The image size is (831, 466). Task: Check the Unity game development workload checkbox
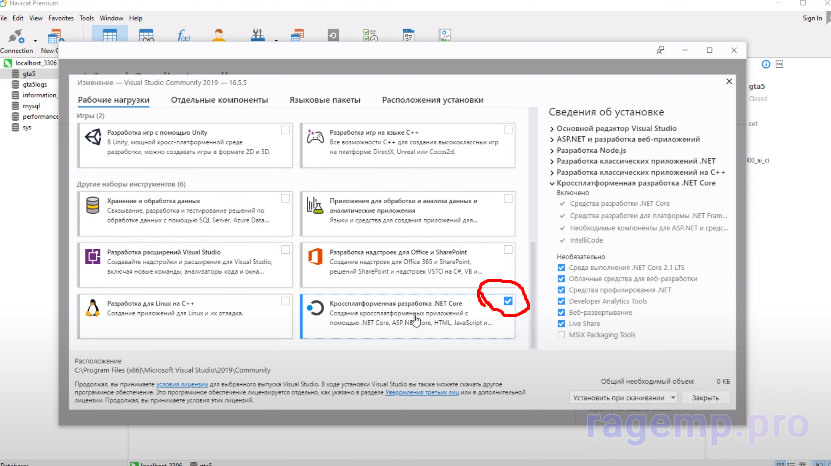tap(285, 130)
